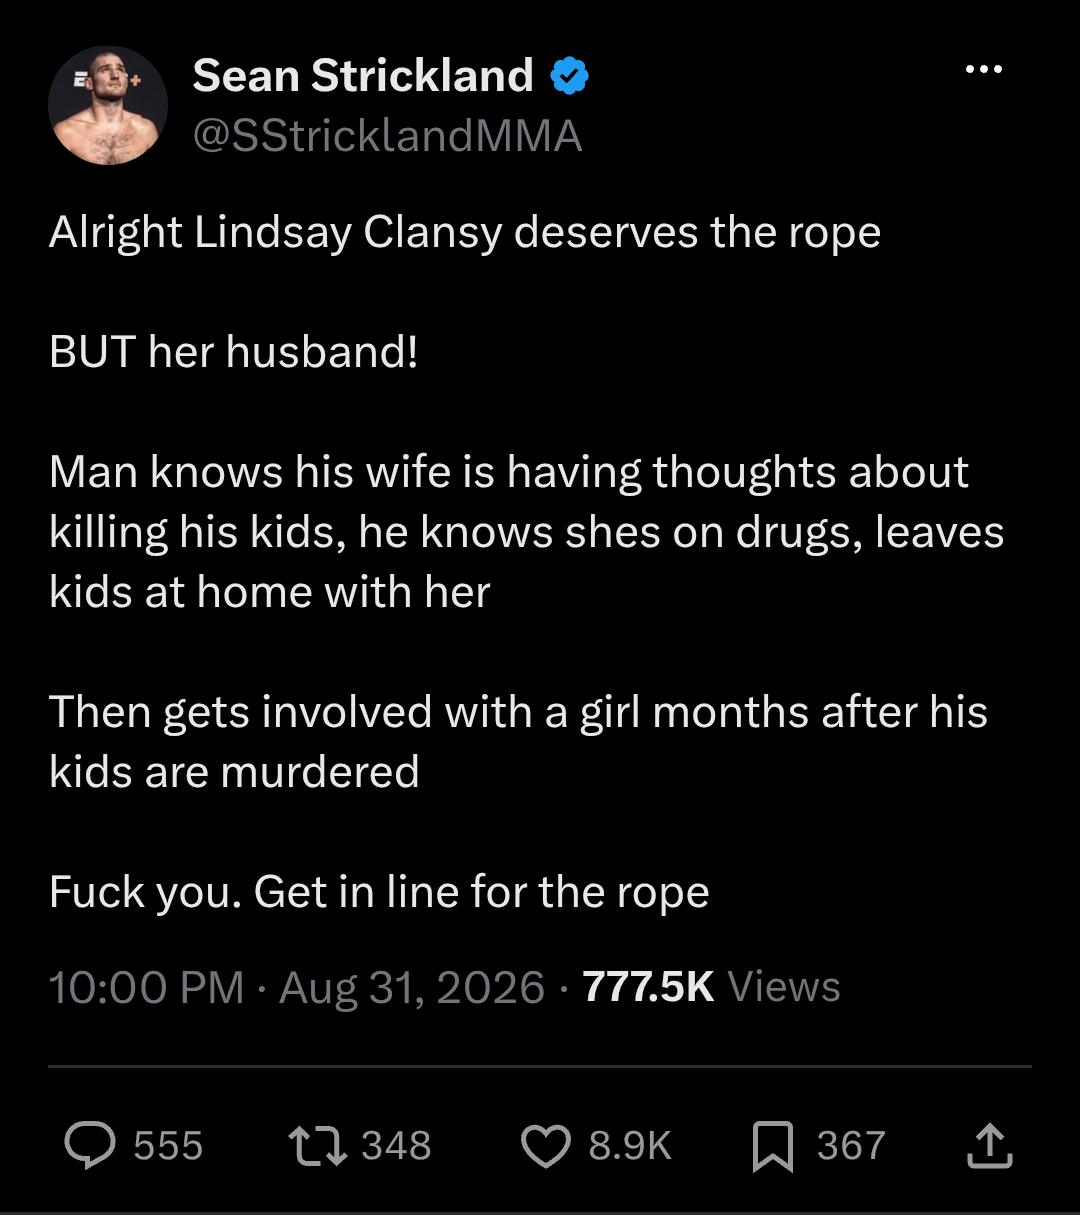This screenshot has width=1080, height=1215.
Task: Open the @SStricklandMMA handle link
Action: [387, 136]
